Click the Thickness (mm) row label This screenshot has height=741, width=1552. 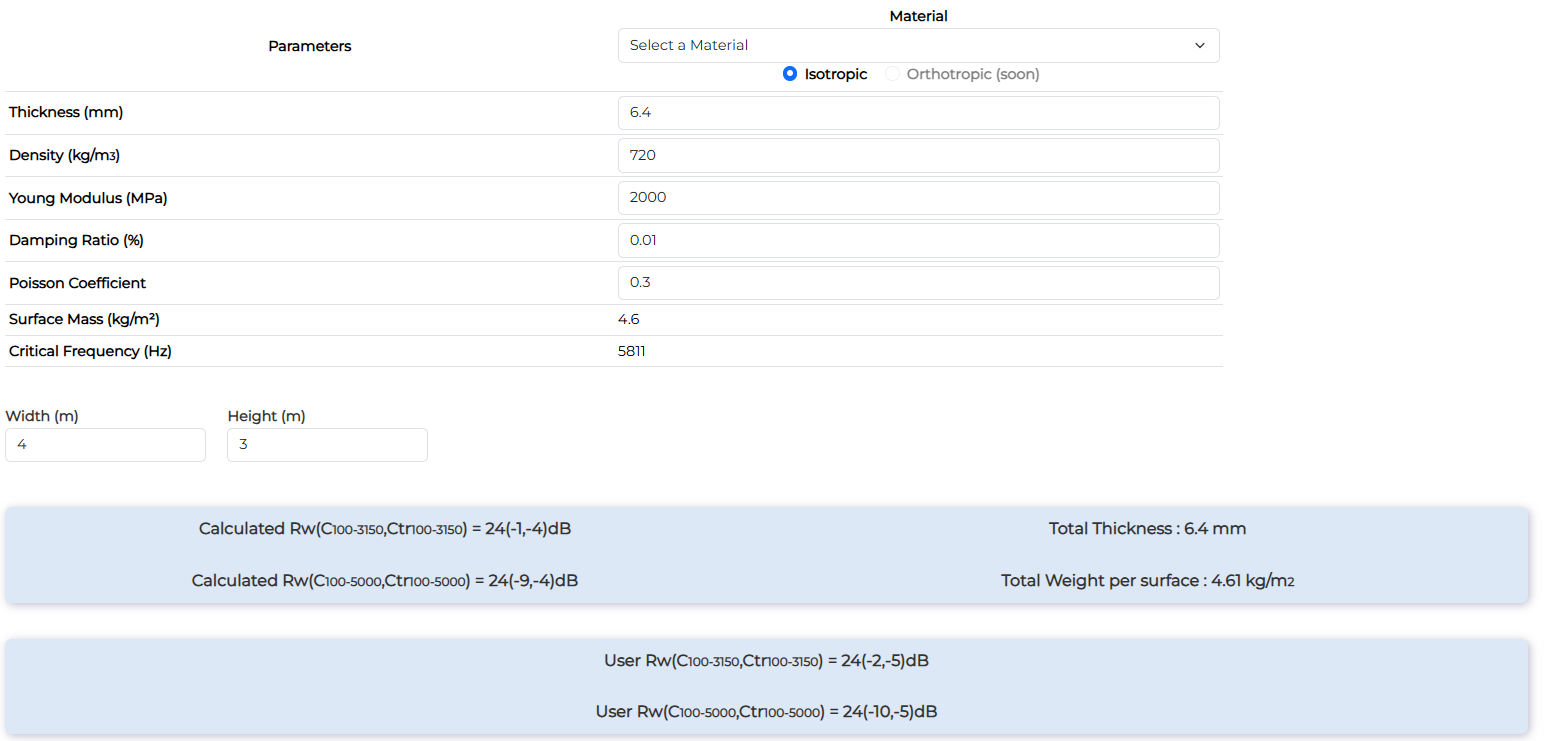[66, 112]
